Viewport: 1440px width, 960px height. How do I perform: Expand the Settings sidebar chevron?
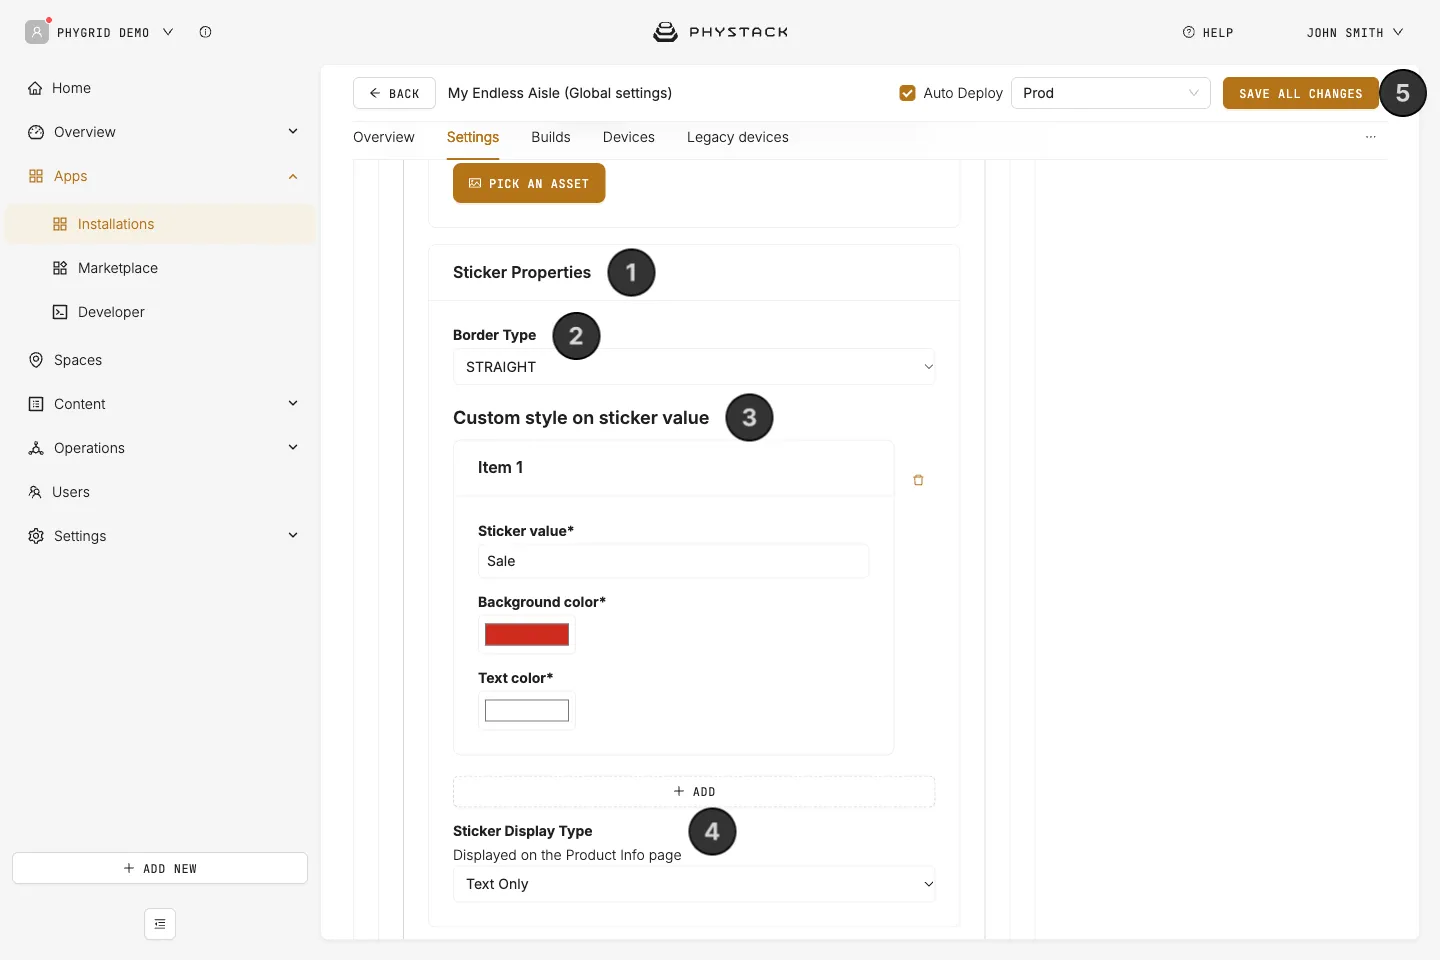point(293,535)
